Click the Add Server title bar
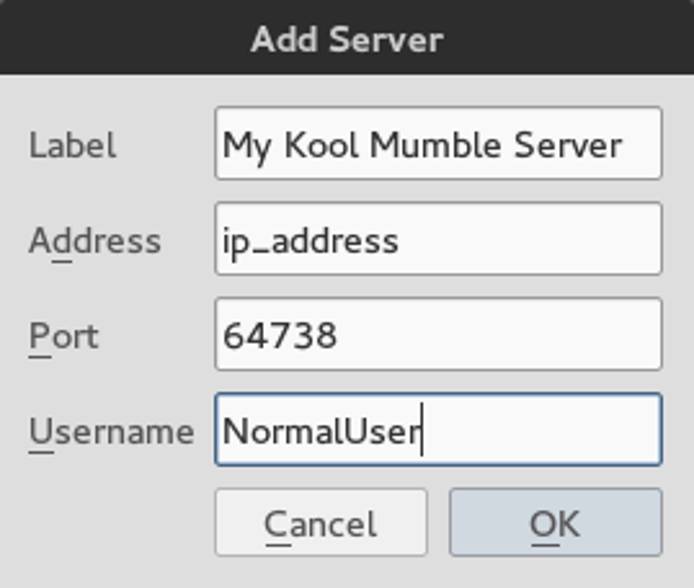 (x=347, y=38)
